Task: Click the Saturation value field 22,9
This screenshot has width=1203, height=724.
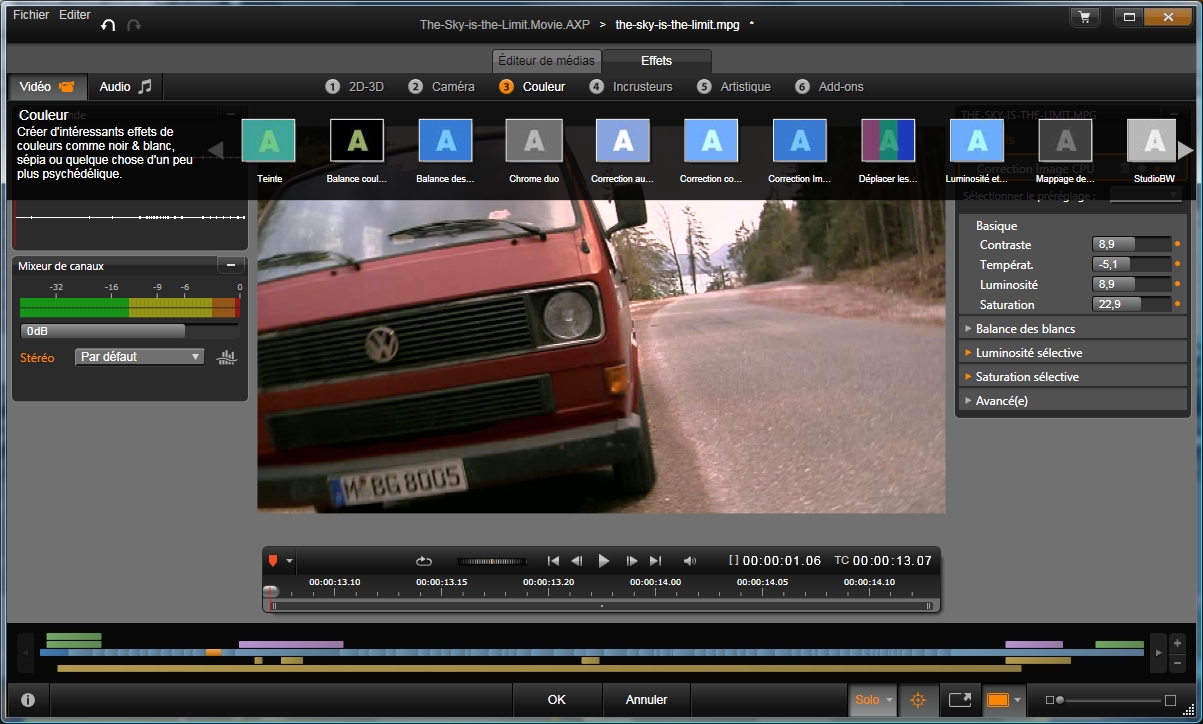Action: (x=1131, y=304)
